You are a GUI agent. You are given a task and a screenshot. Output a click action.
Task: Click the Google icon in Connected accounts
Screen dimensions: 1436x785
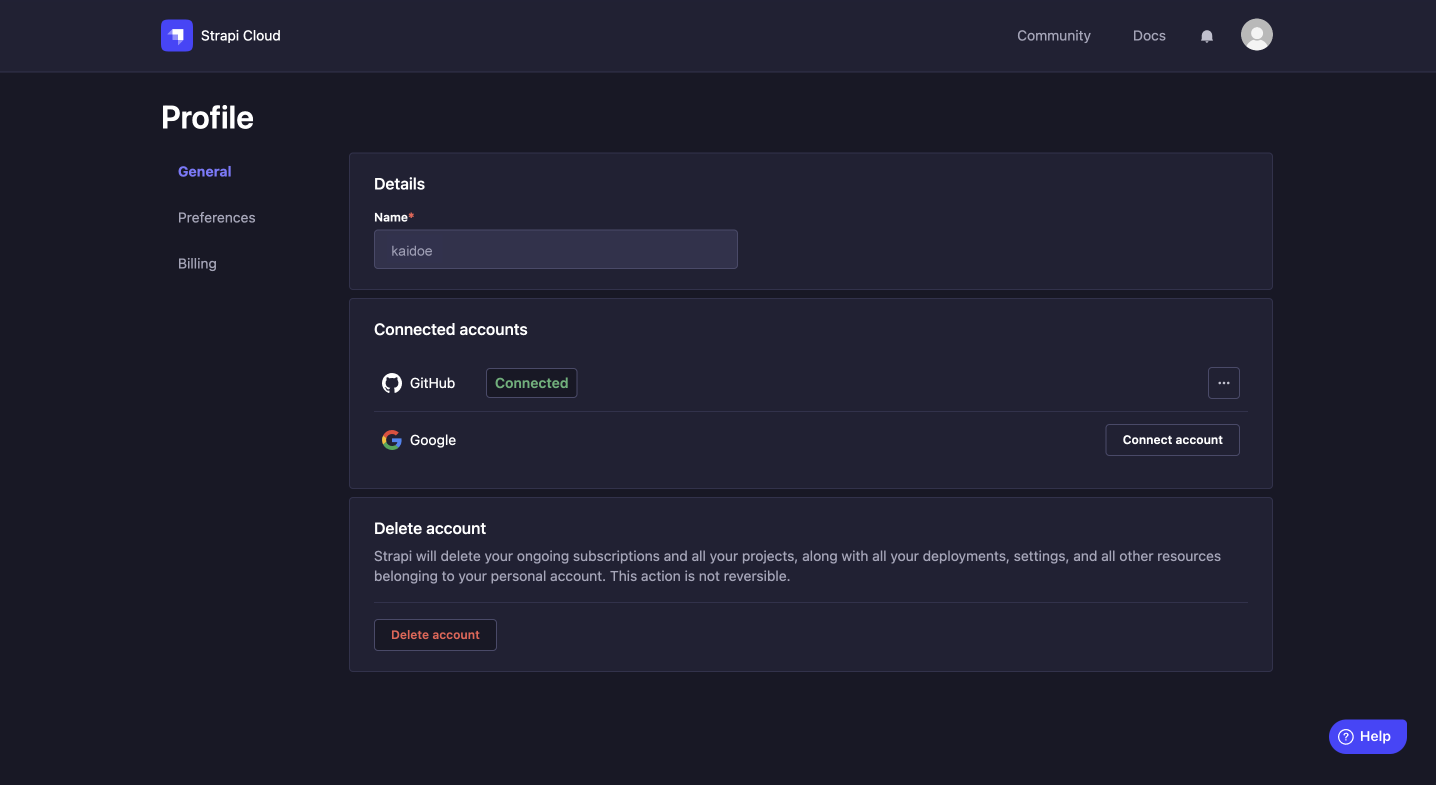point(391,439)
